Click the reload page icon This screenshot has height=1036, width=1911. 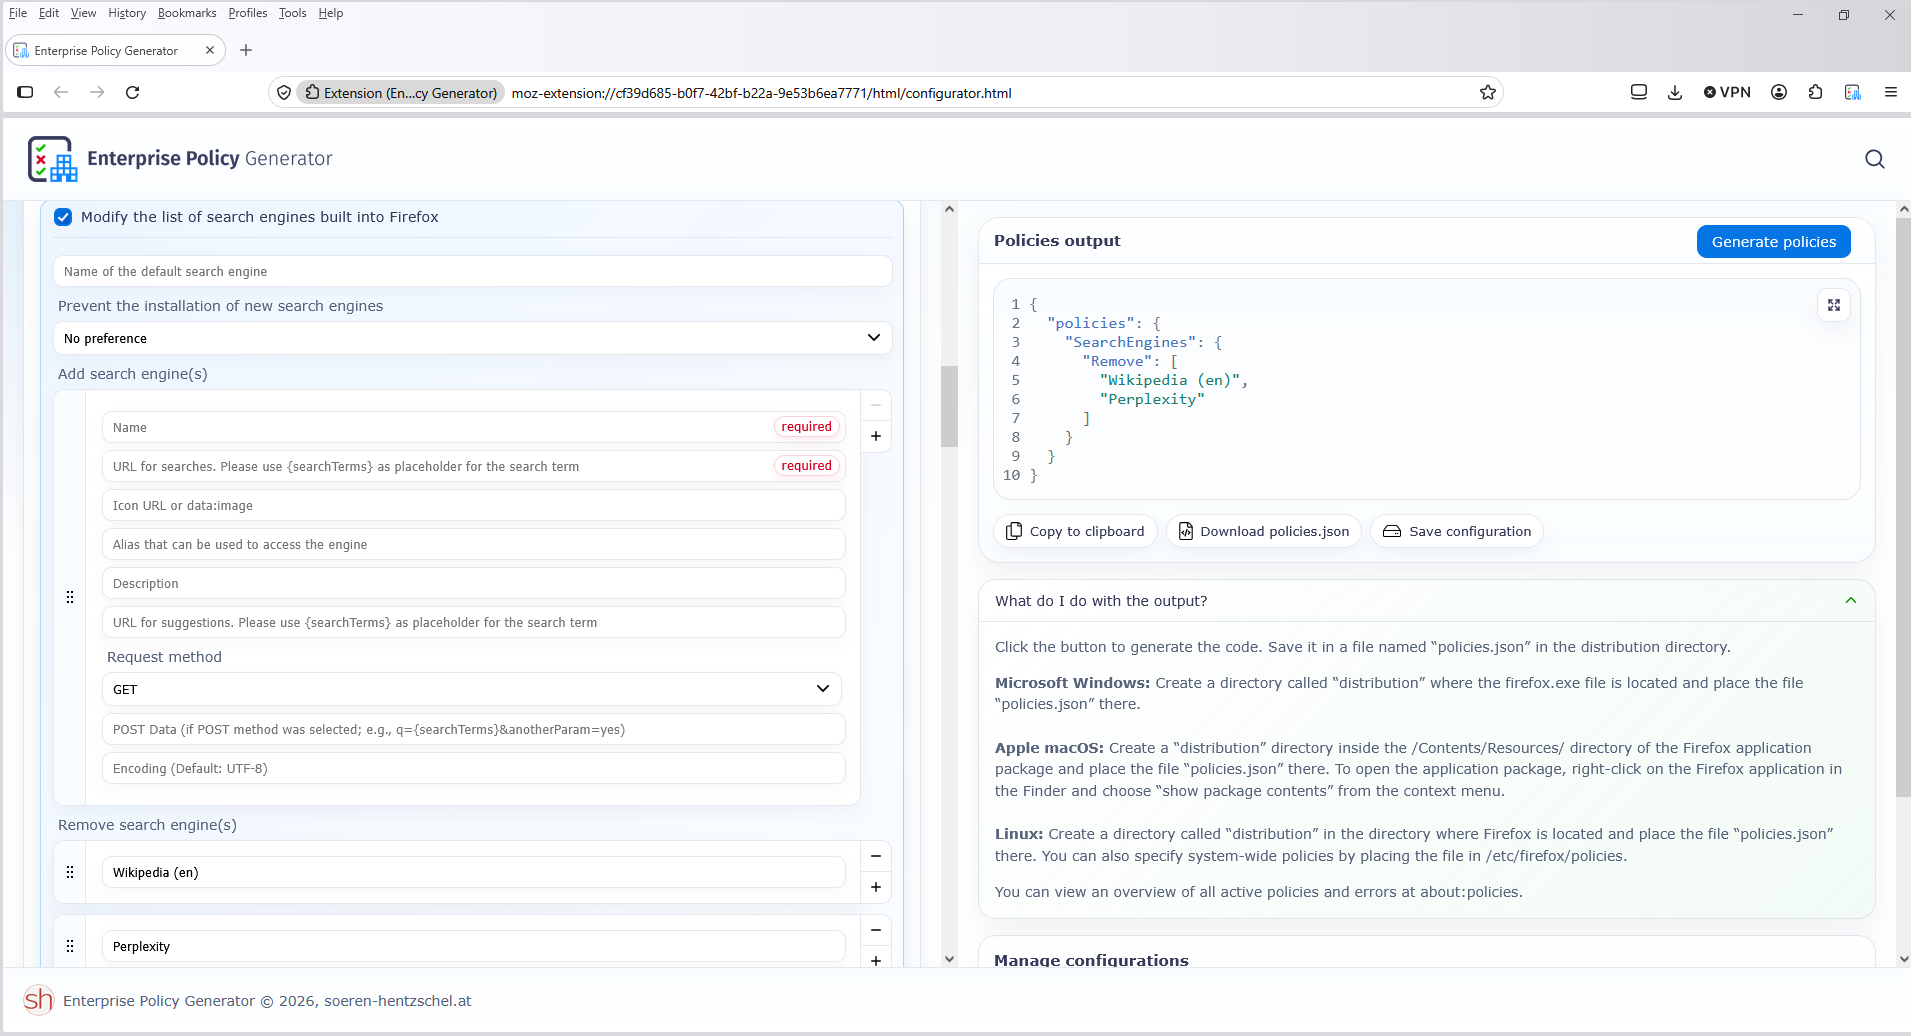[x=132, y=92]
